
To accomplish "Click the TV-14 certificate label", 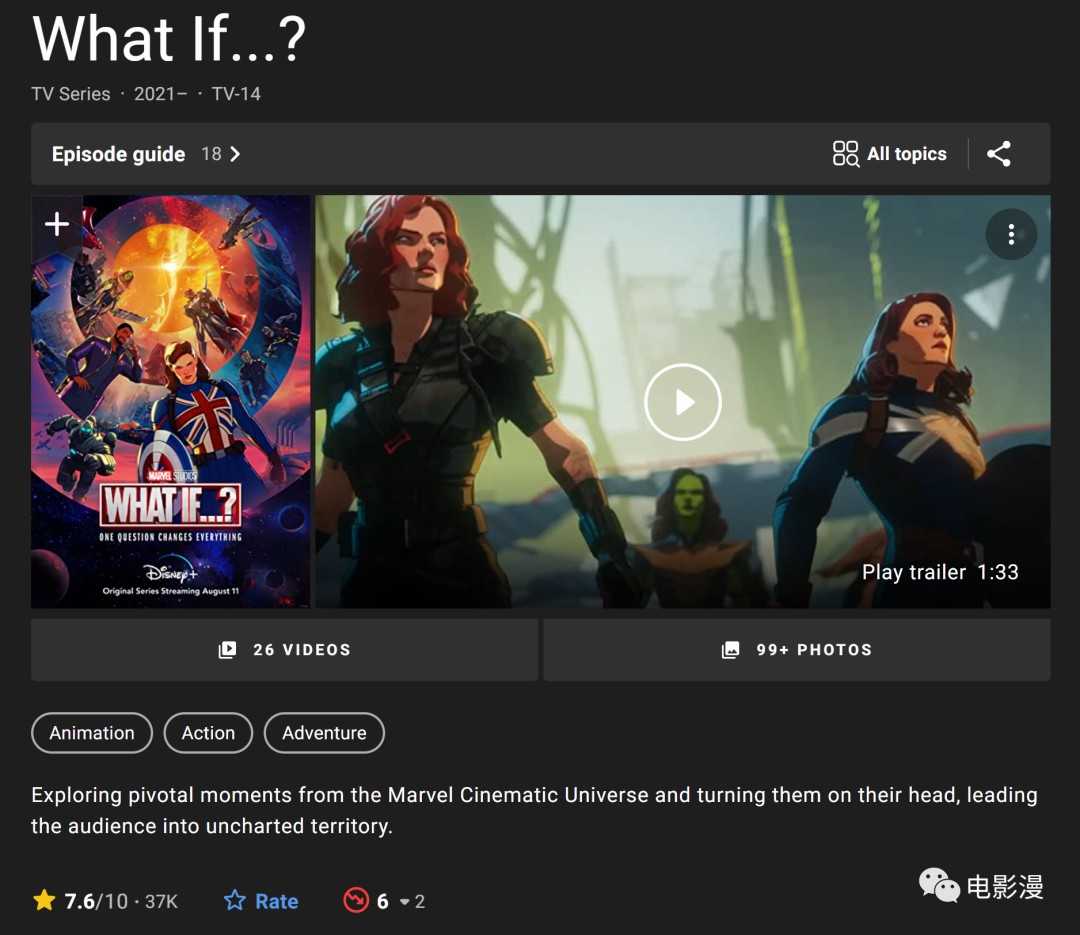I will point(236,94).
